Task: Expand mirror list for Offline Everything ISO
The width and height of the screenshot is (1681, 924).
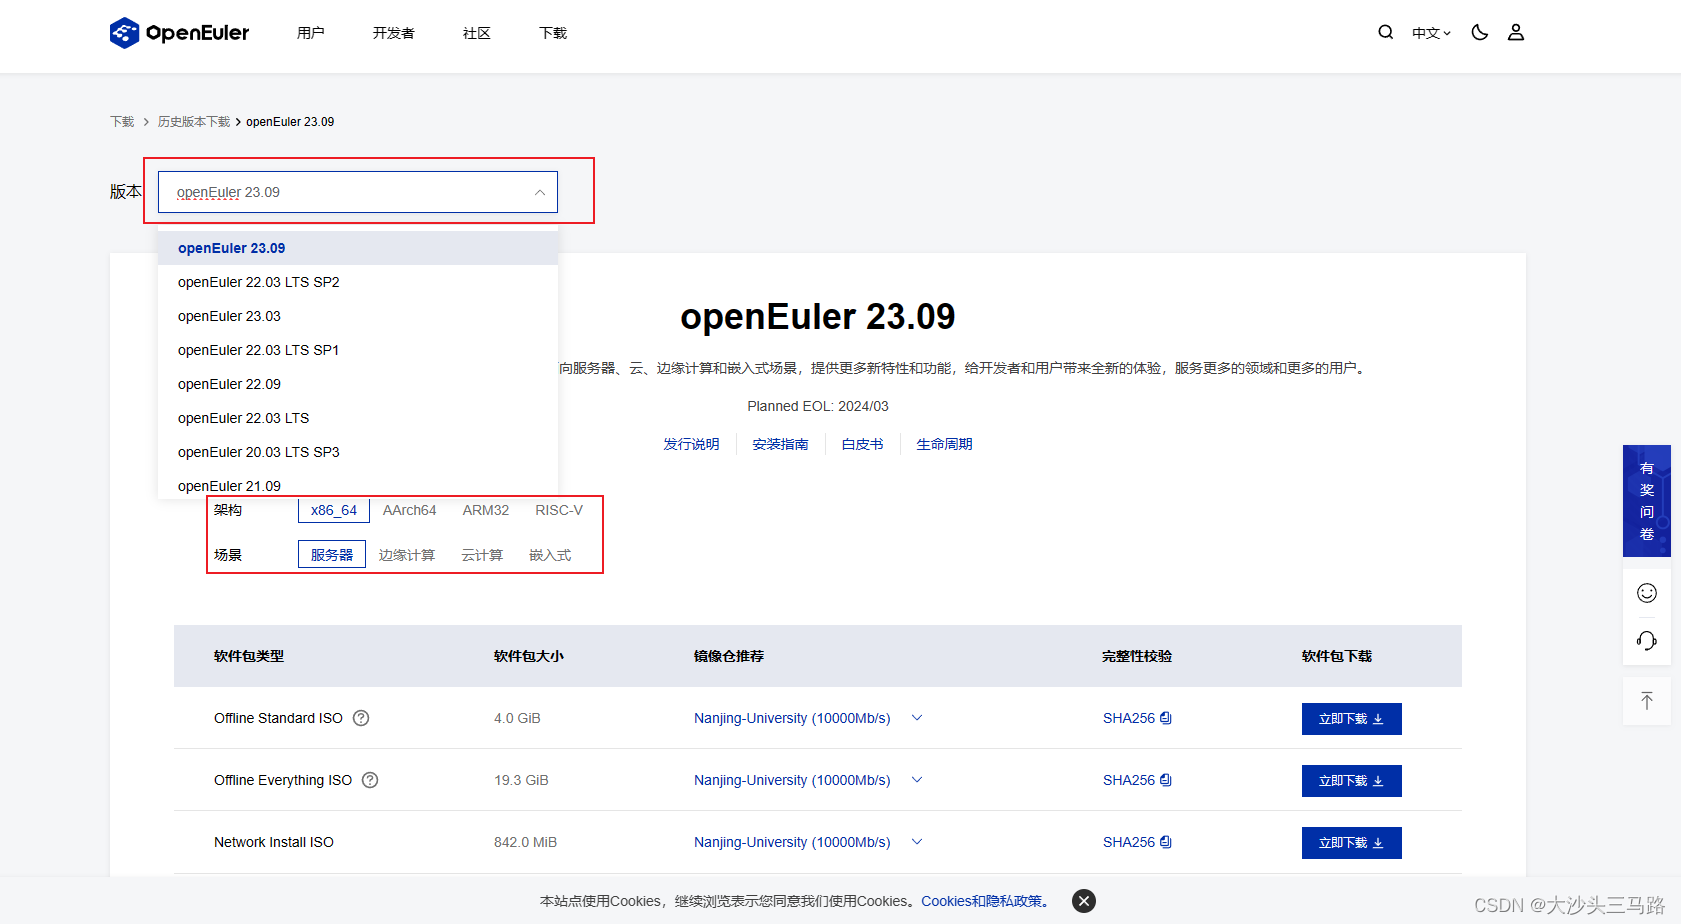Action: tap(917, 780)
